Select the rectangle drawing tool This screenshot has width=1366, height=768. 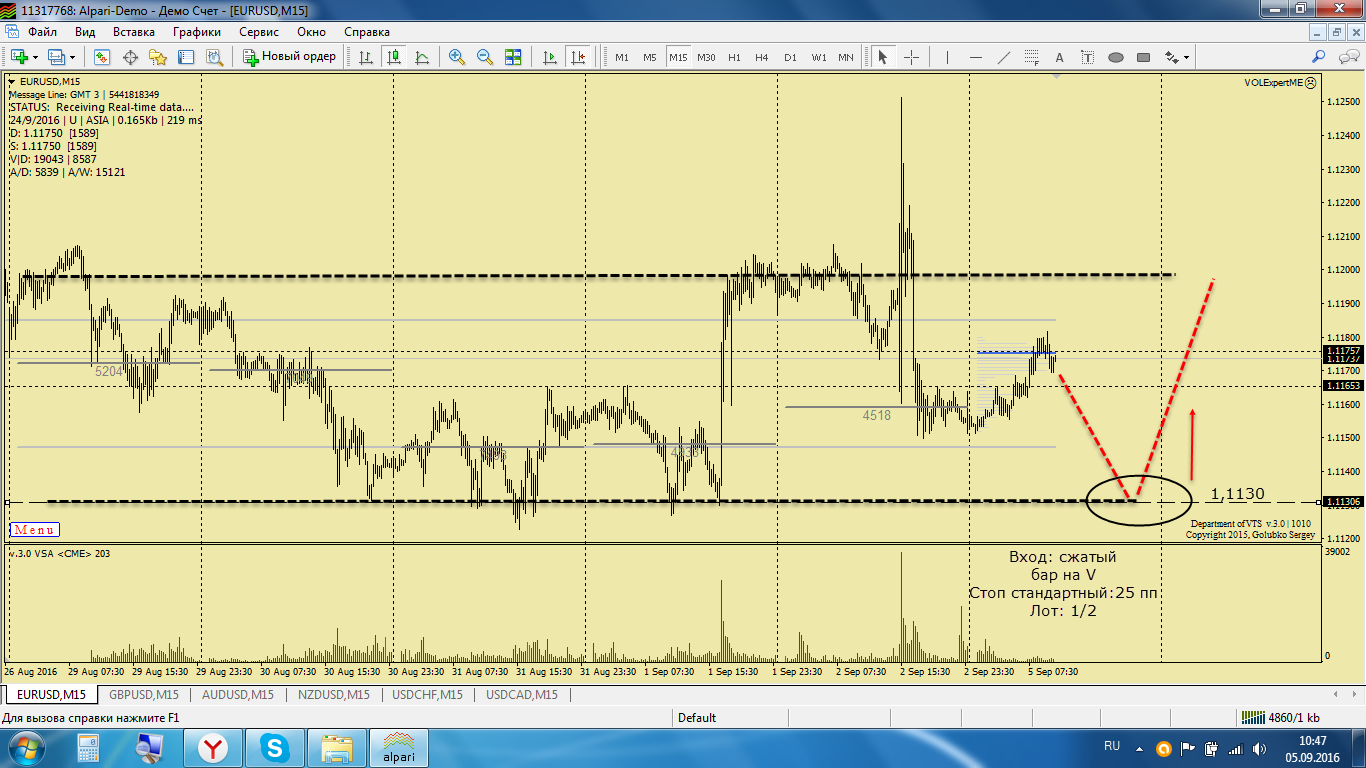[x=1143, y=57]
